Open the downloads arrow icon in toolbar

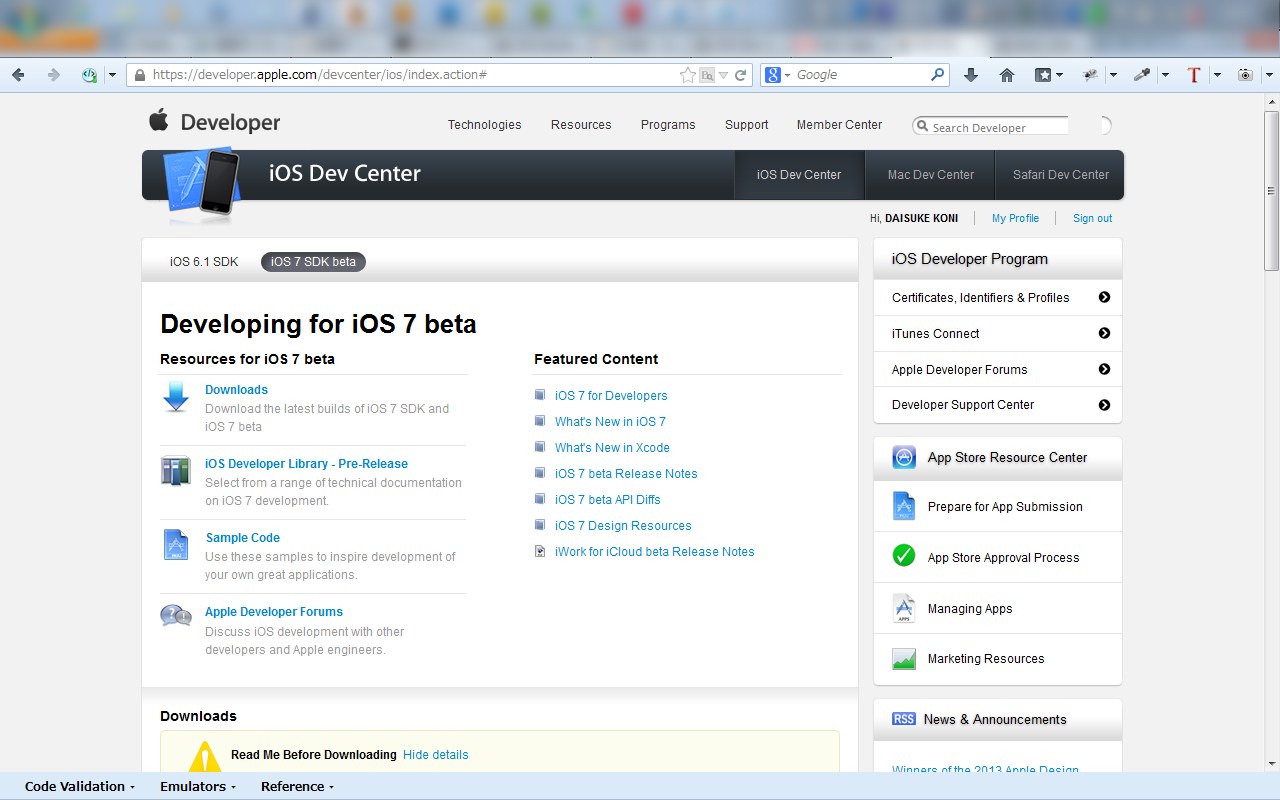click(x=970, y=75)
